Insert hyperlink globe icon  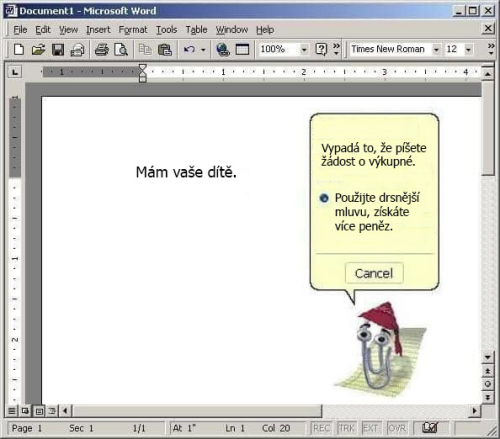point(223,50)
